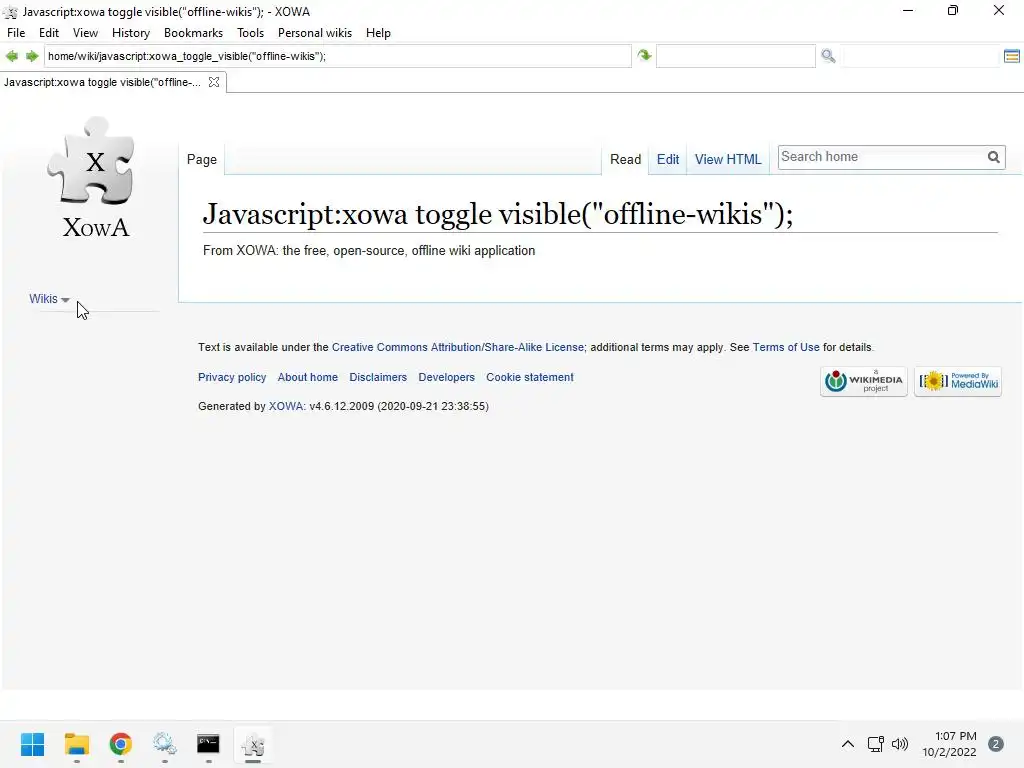Select the Page tab
This screenshot has height=768, width=1024.
point(202,159)
